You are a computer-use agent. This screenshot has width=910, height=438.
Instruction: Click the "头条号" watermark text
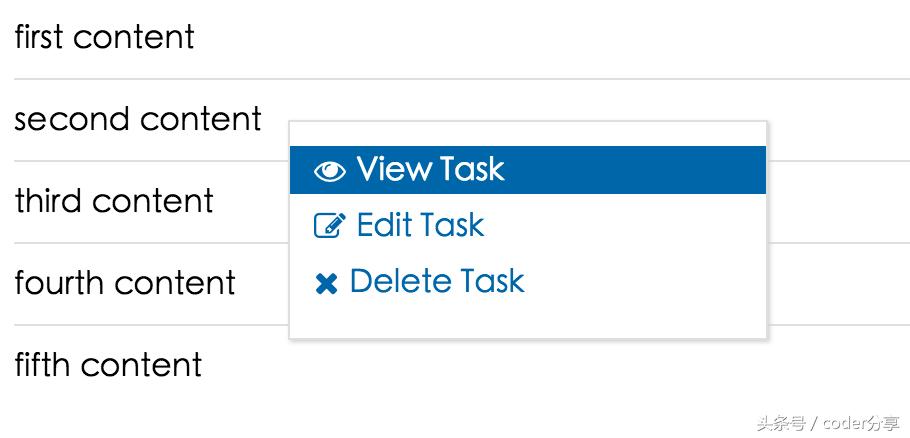781,423
